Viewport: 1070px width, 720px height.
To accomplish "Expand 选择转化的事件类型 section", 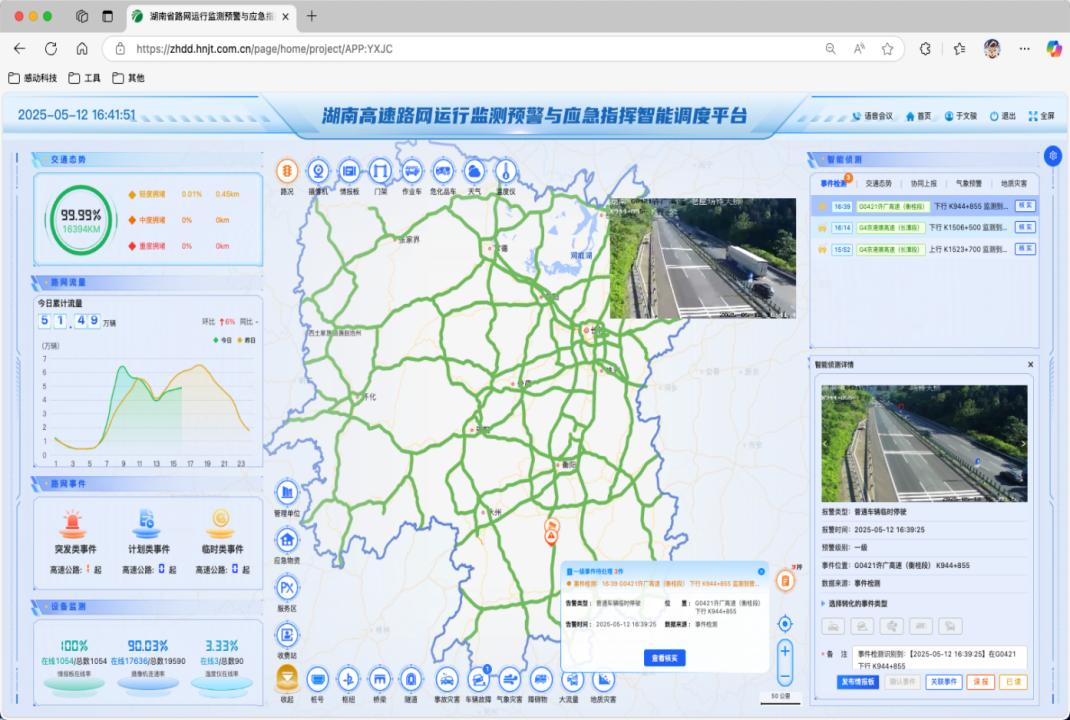I will click(x=857, y=603).
